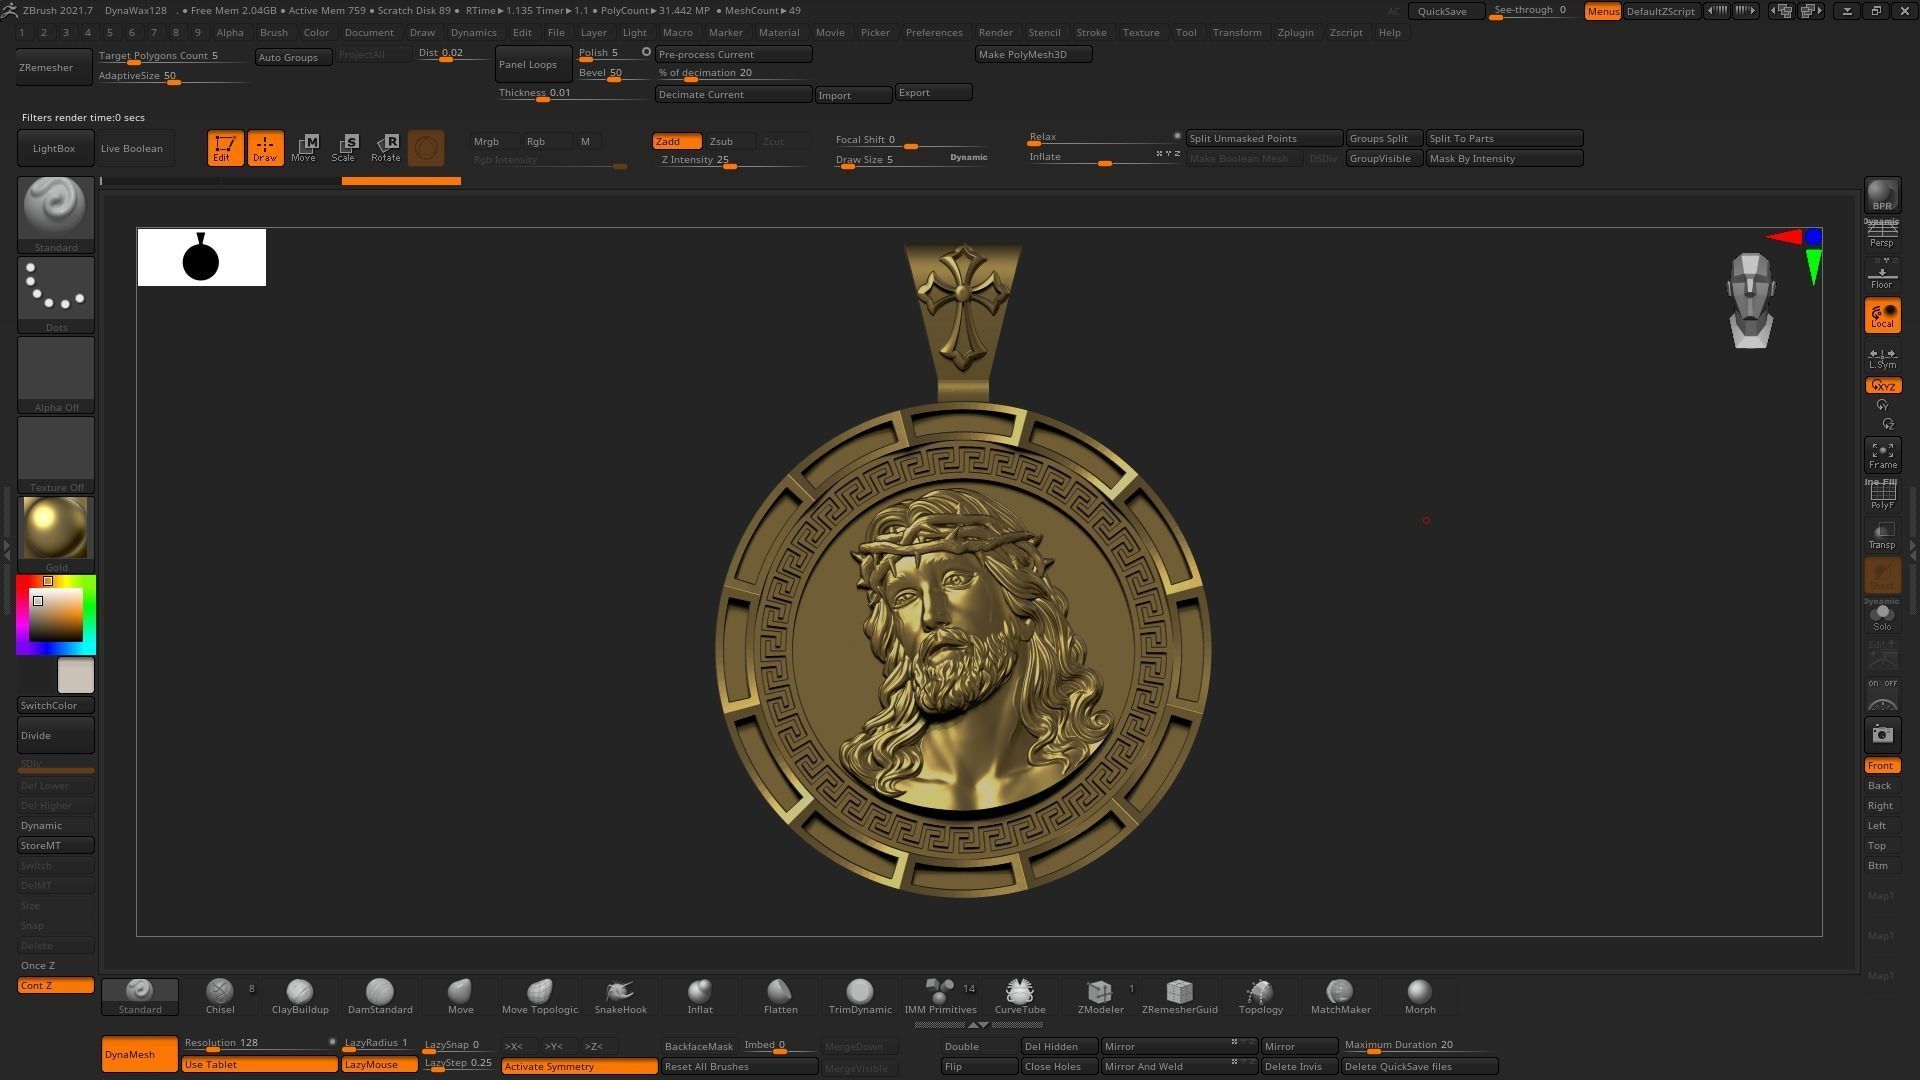Toggle Activate Symmetry
This screenshot has width=1920, height=1080.
579,1066
